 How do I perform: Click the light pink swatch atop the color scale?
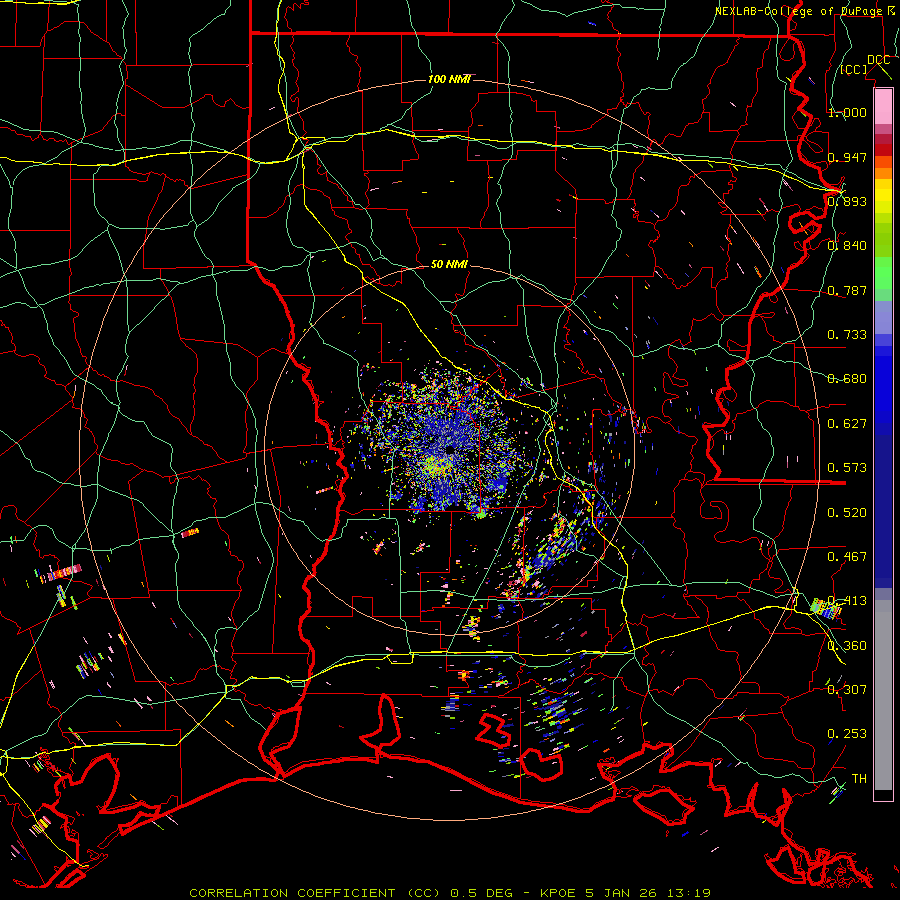[x=883, y=106]
